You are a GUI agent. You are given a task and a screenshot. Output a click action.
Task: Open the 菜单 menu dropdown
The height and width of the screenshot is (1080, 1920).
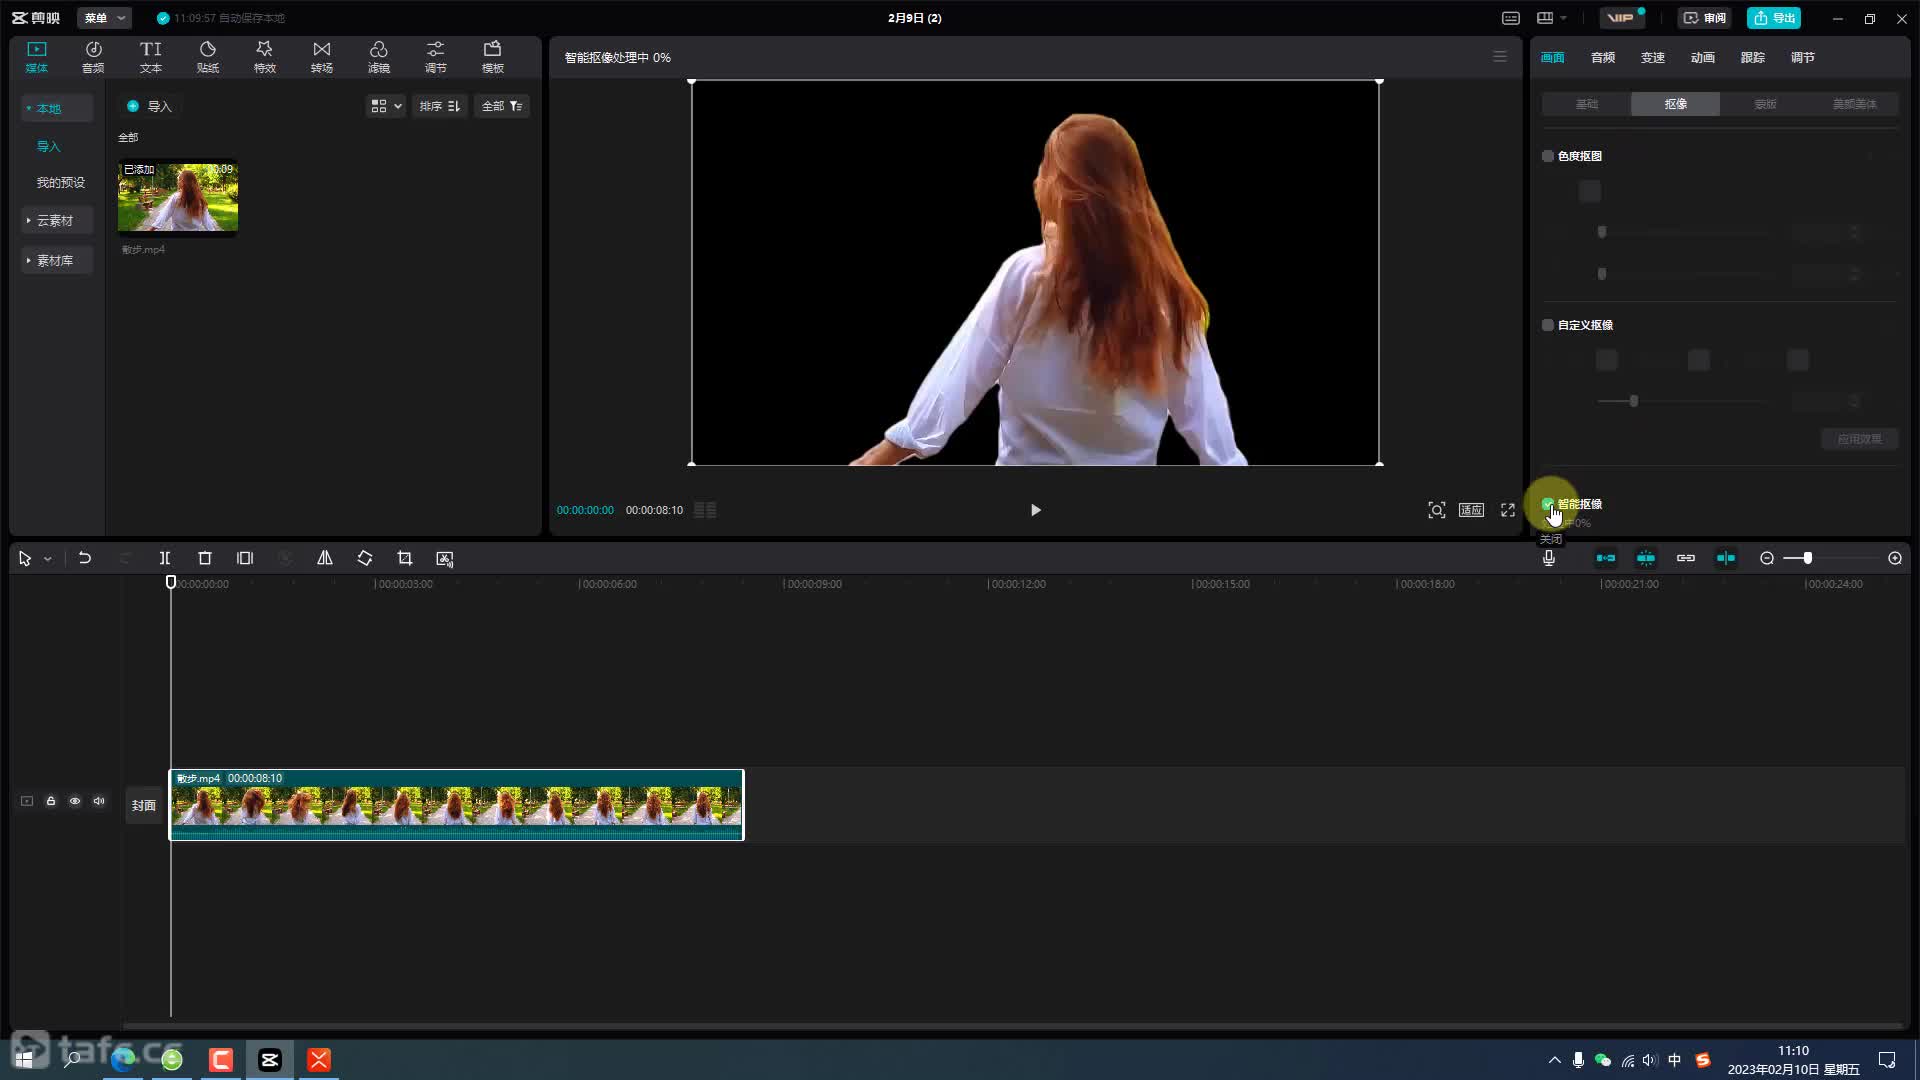pos(104,18)
